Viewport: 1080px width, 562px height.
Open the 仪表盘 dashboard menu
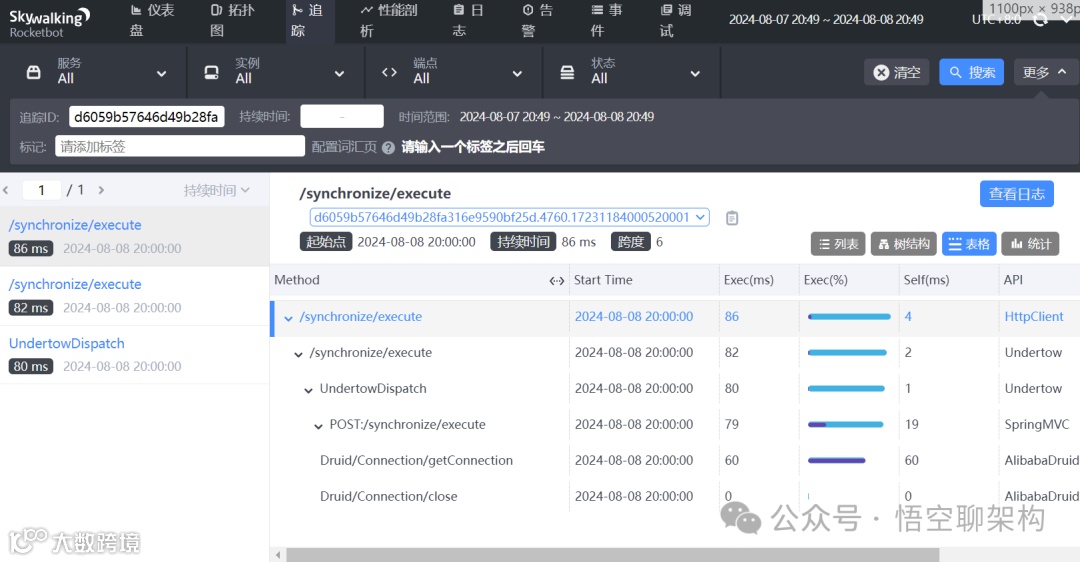[152, 20]
